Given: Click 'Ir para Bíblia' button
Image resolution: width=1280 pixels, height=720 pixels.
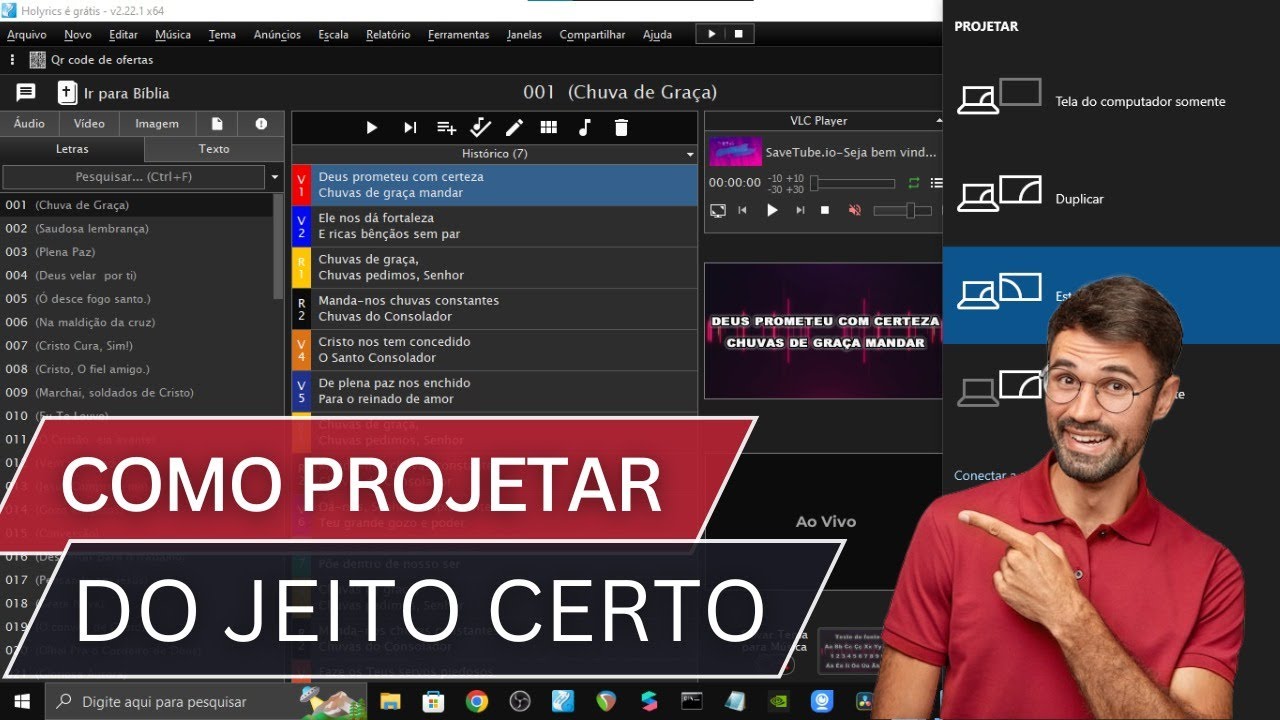Looking at the screenshot, I should 114,93.
